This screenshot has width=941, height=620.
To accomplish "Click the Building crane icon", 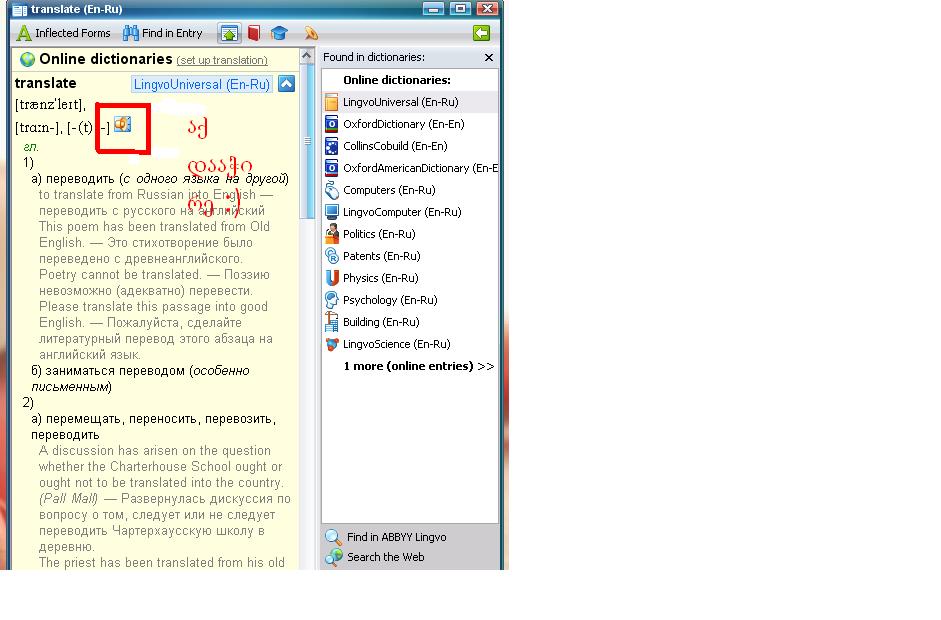I will pyautogui.click(x=331, y=322).
